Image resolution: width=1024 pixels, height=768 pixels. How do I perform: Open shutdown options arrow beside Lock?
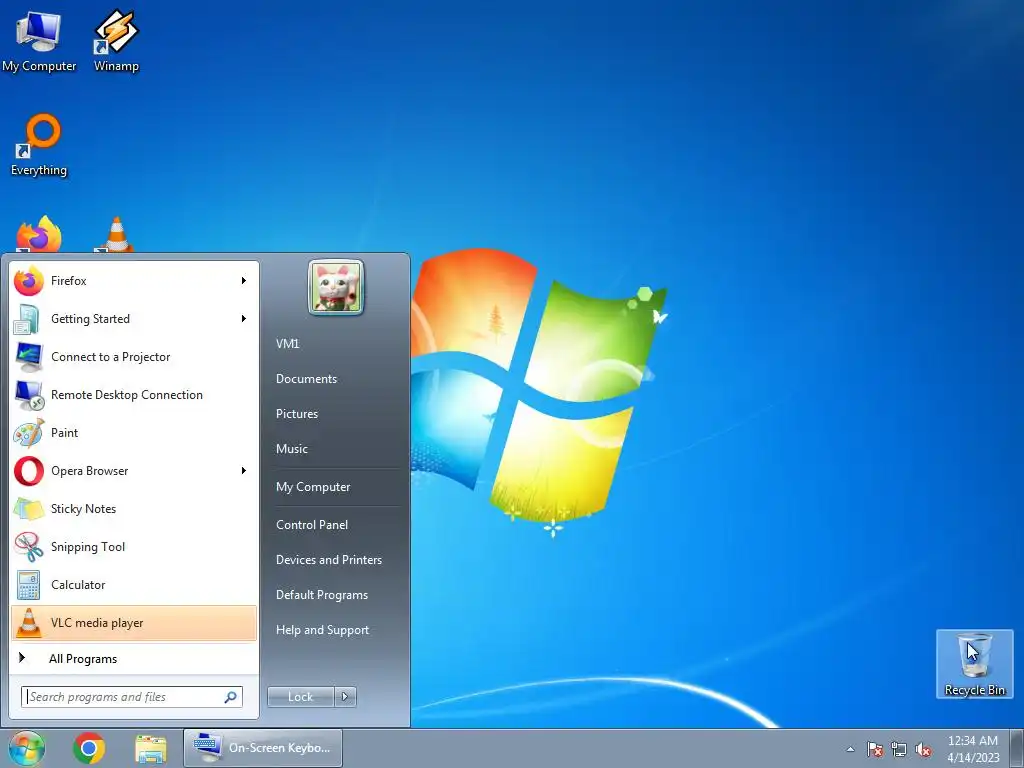pos(345,697)
